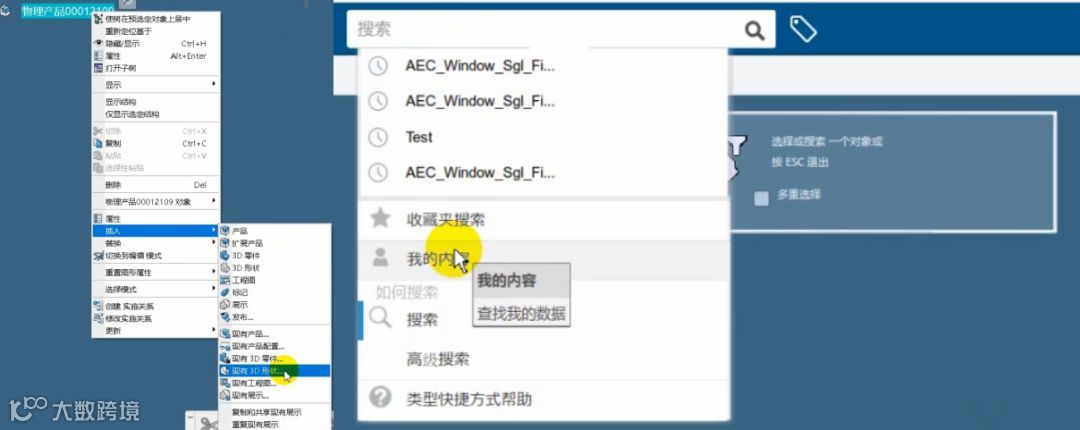Screen dimensions: 1080x430
Task: Expand the 替换 submenu
Action: [x=156, y=243]
